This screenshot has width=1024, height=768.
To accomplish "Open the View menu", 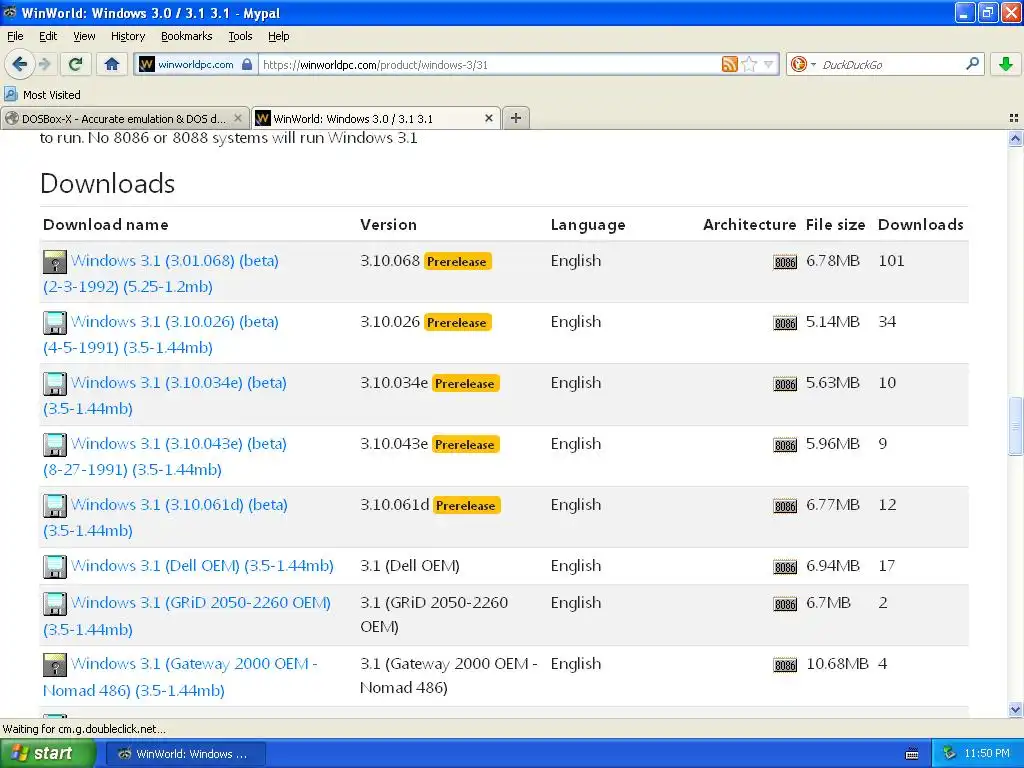I will [84, 36].
